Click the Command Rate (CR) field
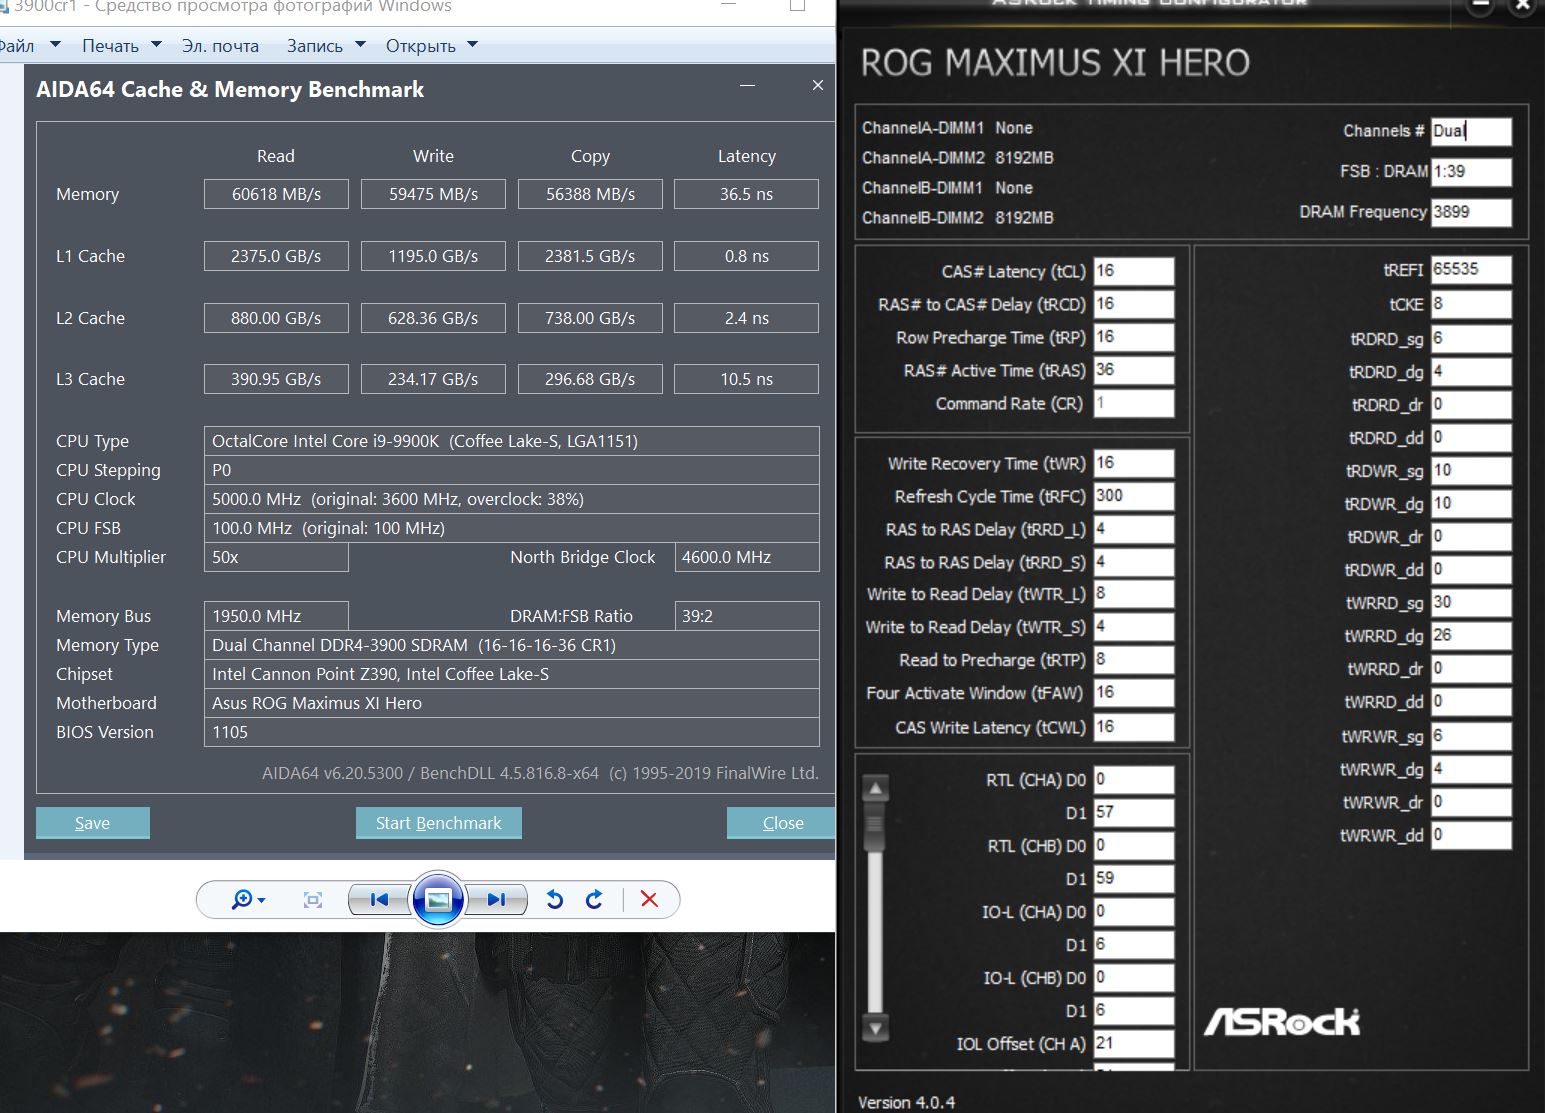The height and width of the screenshot is (1113, 1545). tap(1134, 403)
